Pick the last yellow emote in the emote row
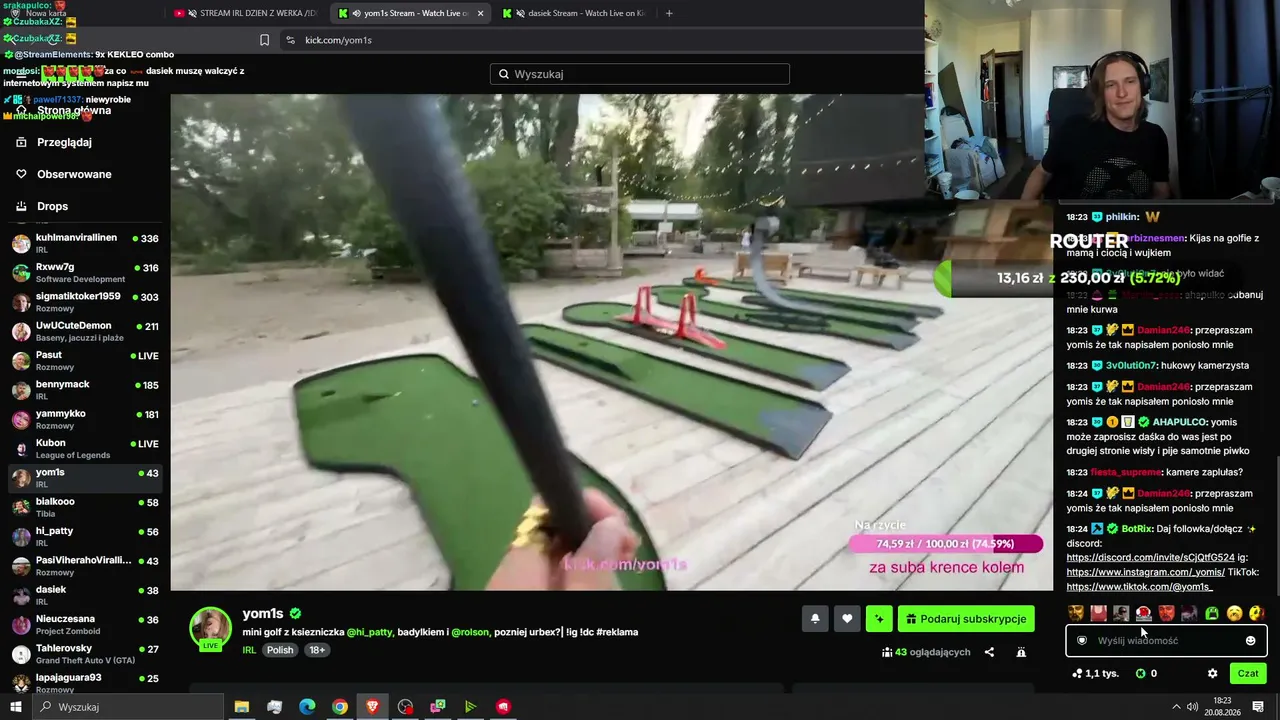 1257,613
